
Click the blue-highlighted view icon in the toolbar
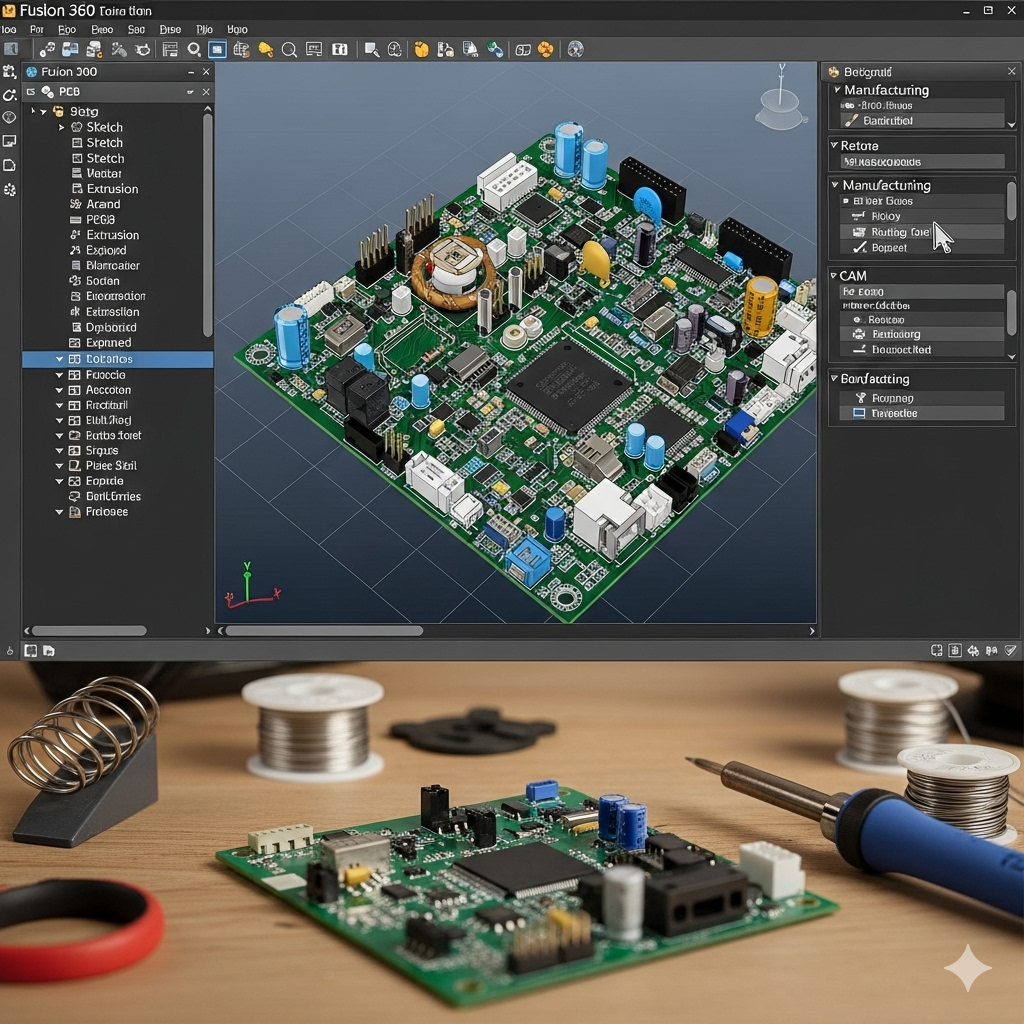point(217,50)
